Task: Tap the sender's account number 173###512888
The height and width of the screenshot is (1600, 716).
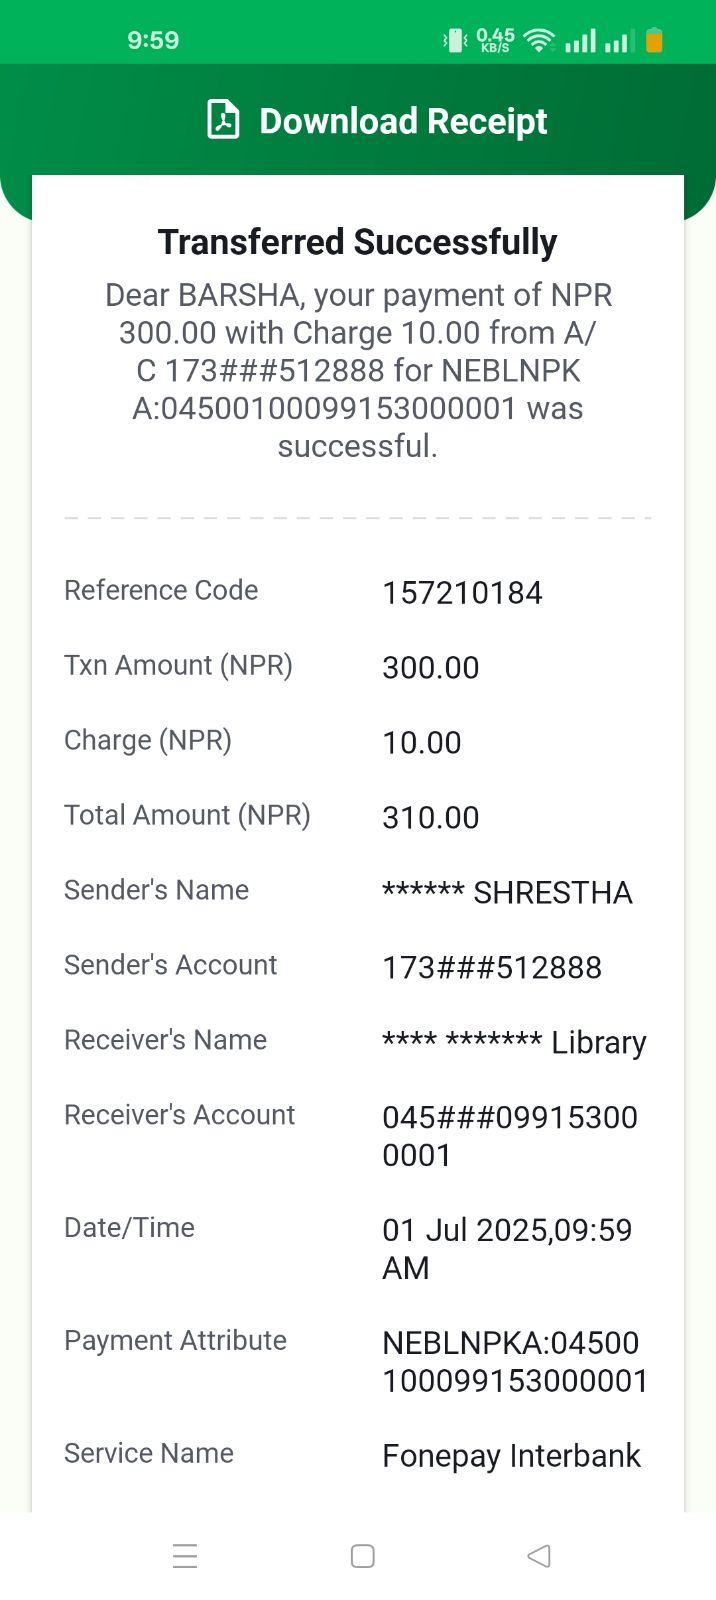Action: coord(492,968)
